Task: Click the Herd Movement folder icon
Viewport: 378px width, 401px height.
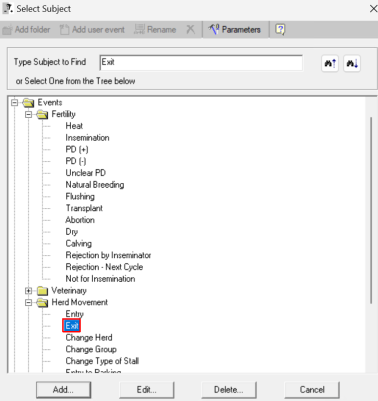Action: tap(42, 303)
